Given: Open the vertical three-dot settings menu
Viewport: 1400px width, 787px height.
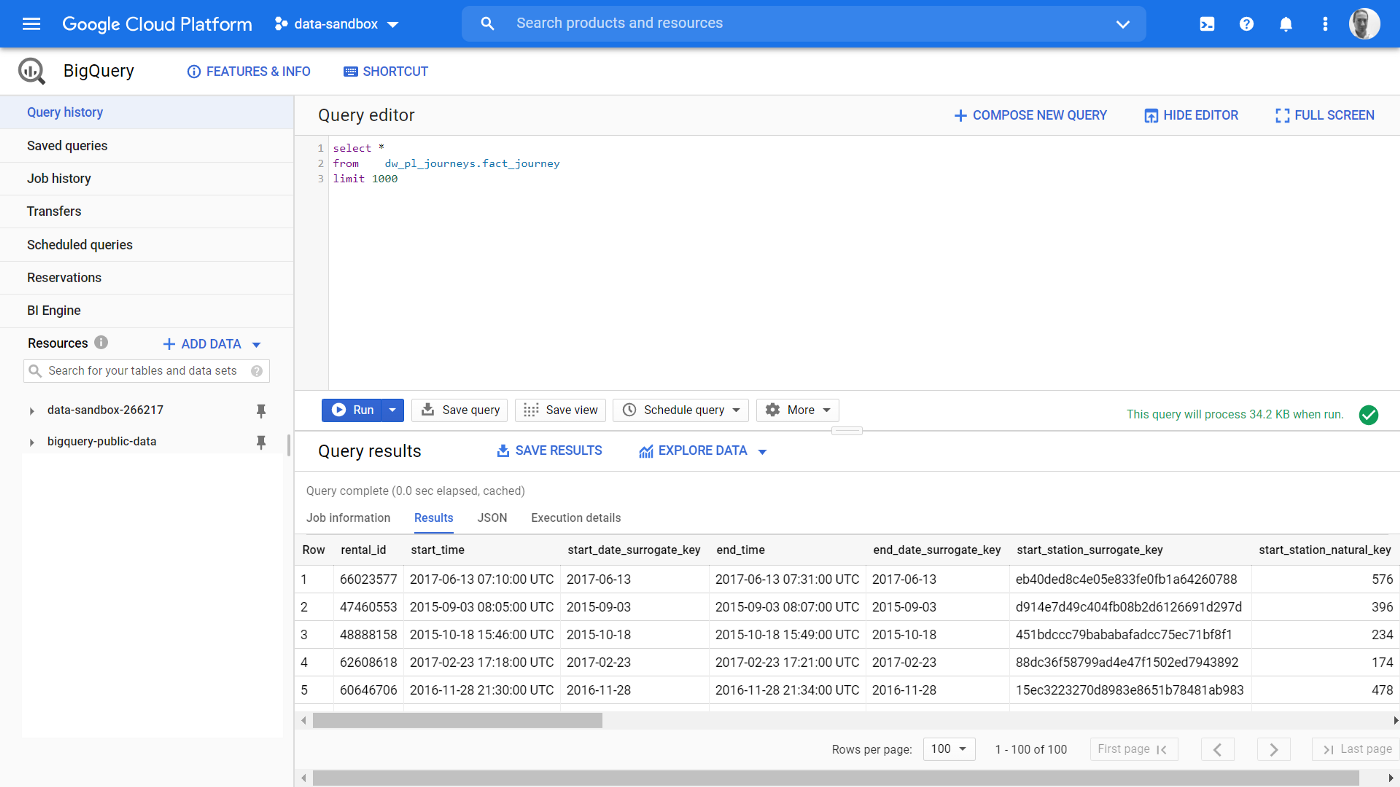Looking at the screenshot, I should pyautogui.click(x=1325, y=24).
